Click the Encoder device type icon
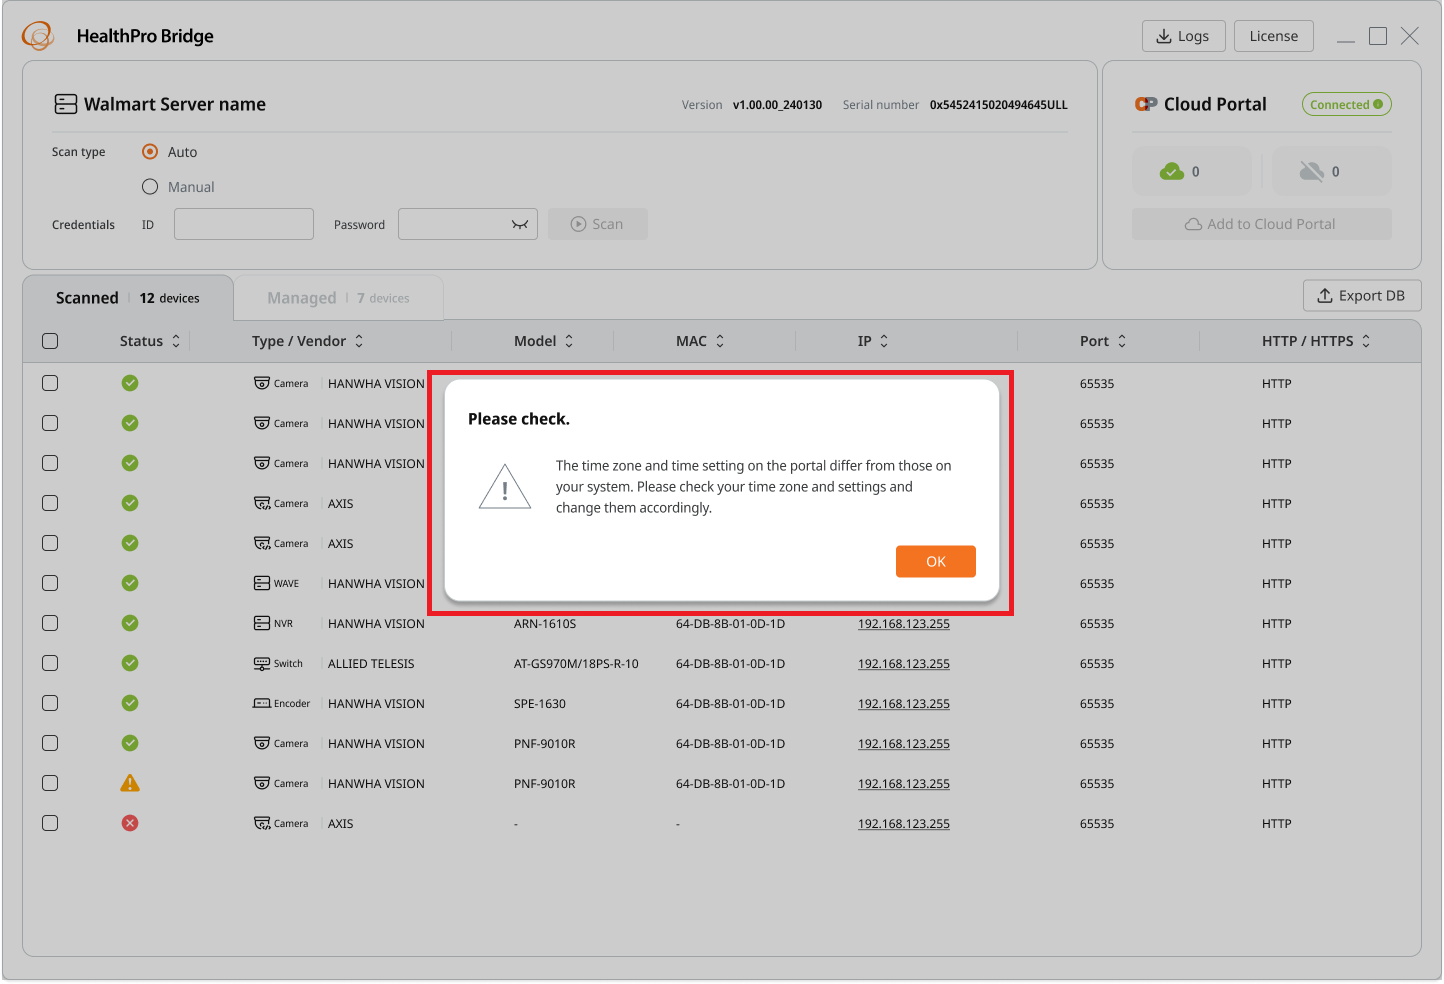Viewport: 1444px width, 984px height. (262, 703)
